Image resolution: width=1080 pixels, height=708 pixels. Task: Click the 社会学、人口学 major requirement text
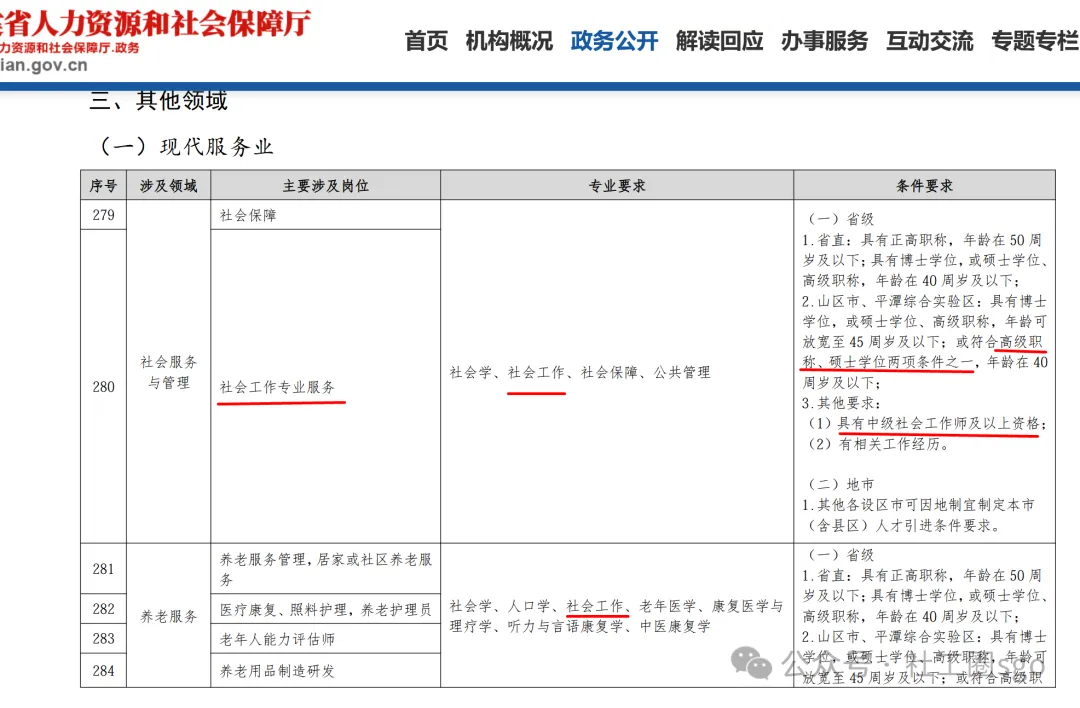[x=499, y=606]
